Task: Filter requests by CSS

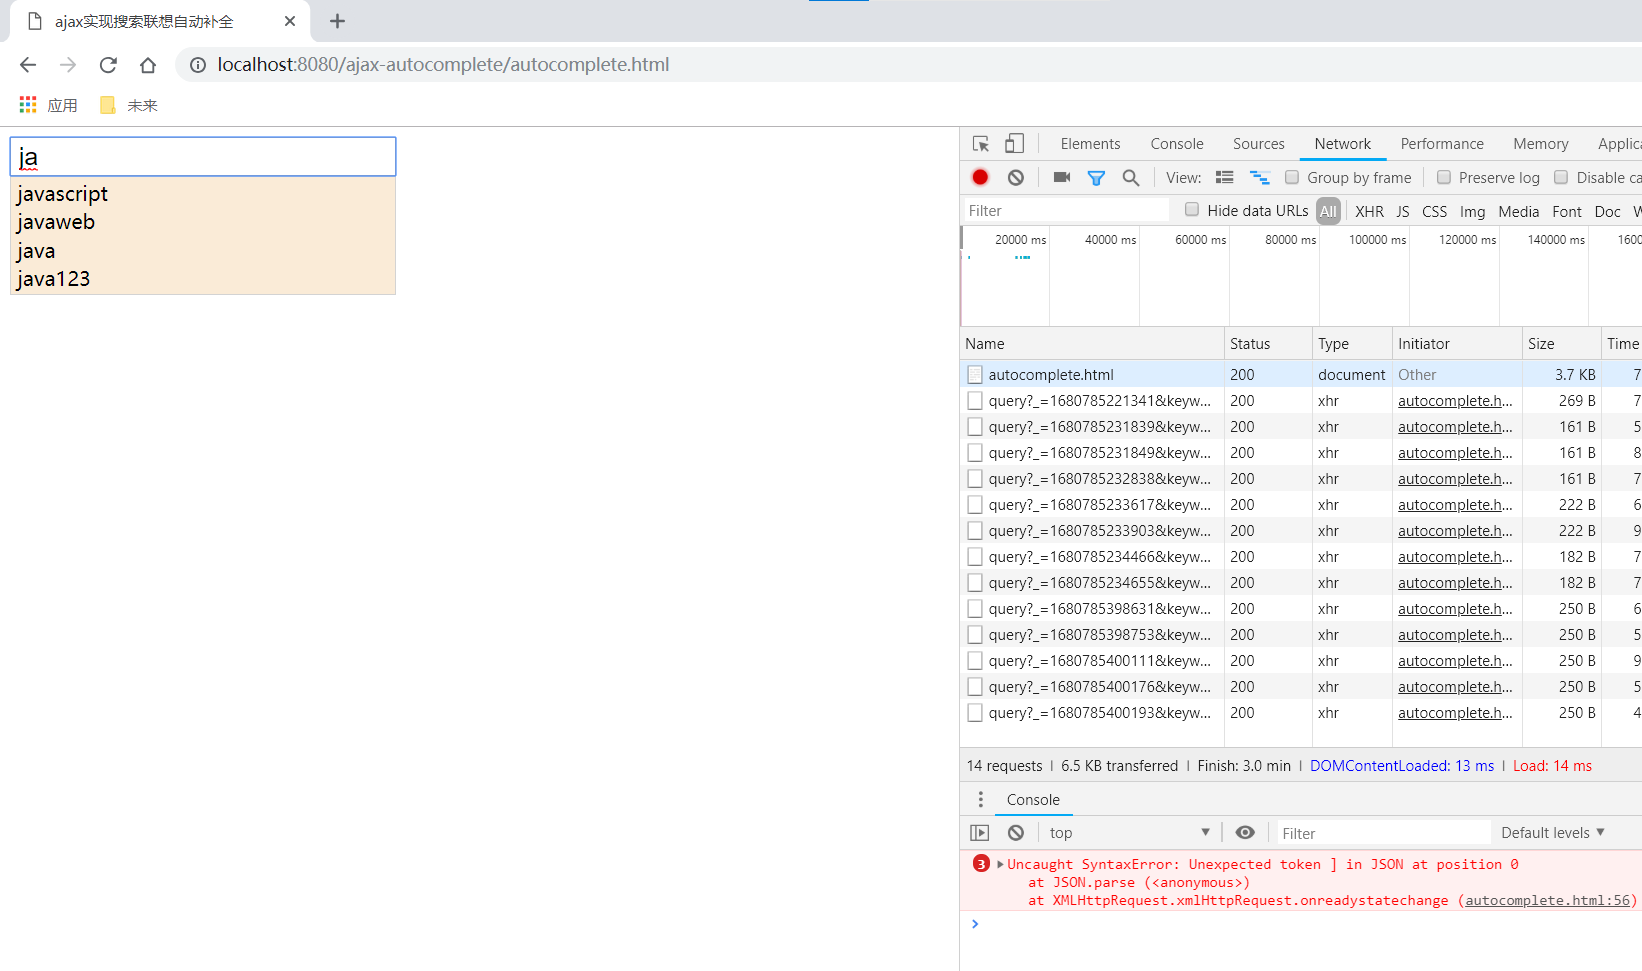Action: [x=1435, y=211]
